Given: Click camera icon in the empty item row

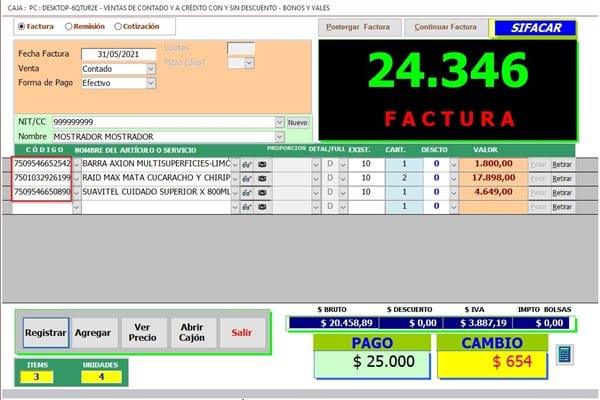Looking at the screenshot, I should point(262,207).
